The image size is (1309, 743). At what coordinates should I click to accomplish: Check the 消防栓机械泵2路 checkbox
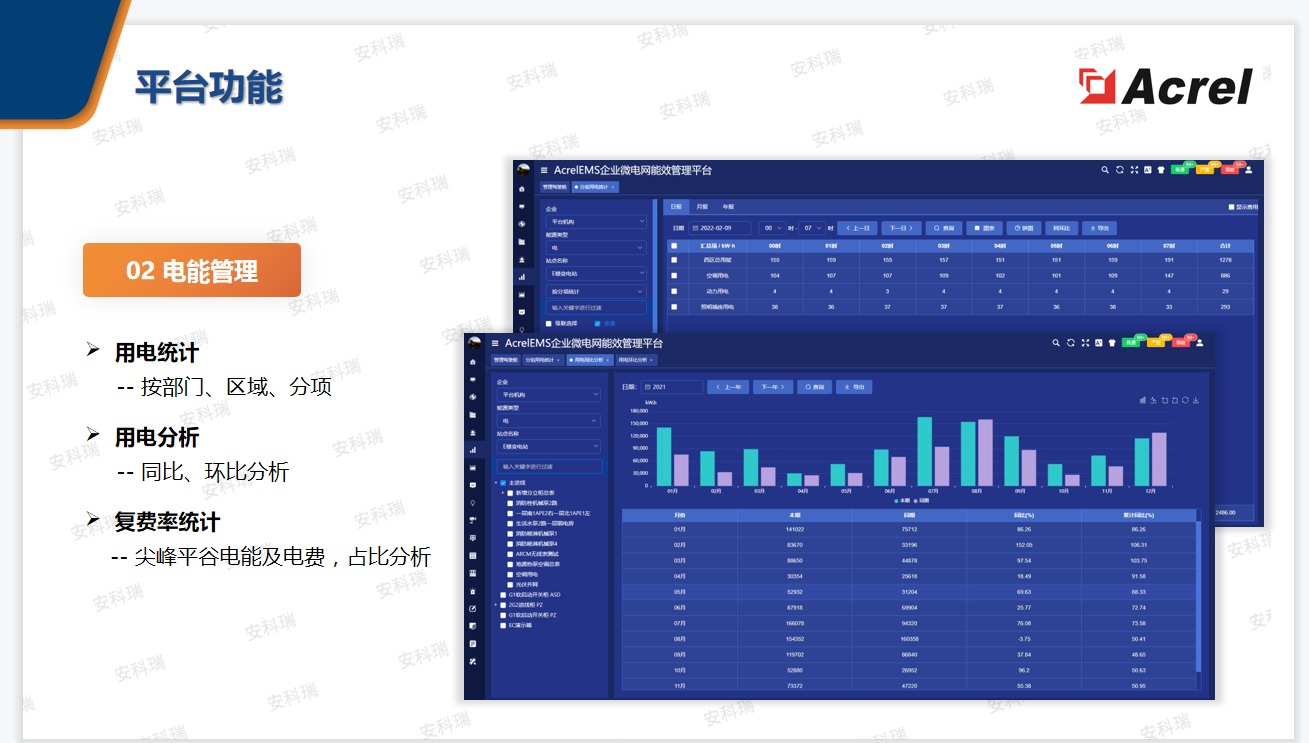point(510,503)
